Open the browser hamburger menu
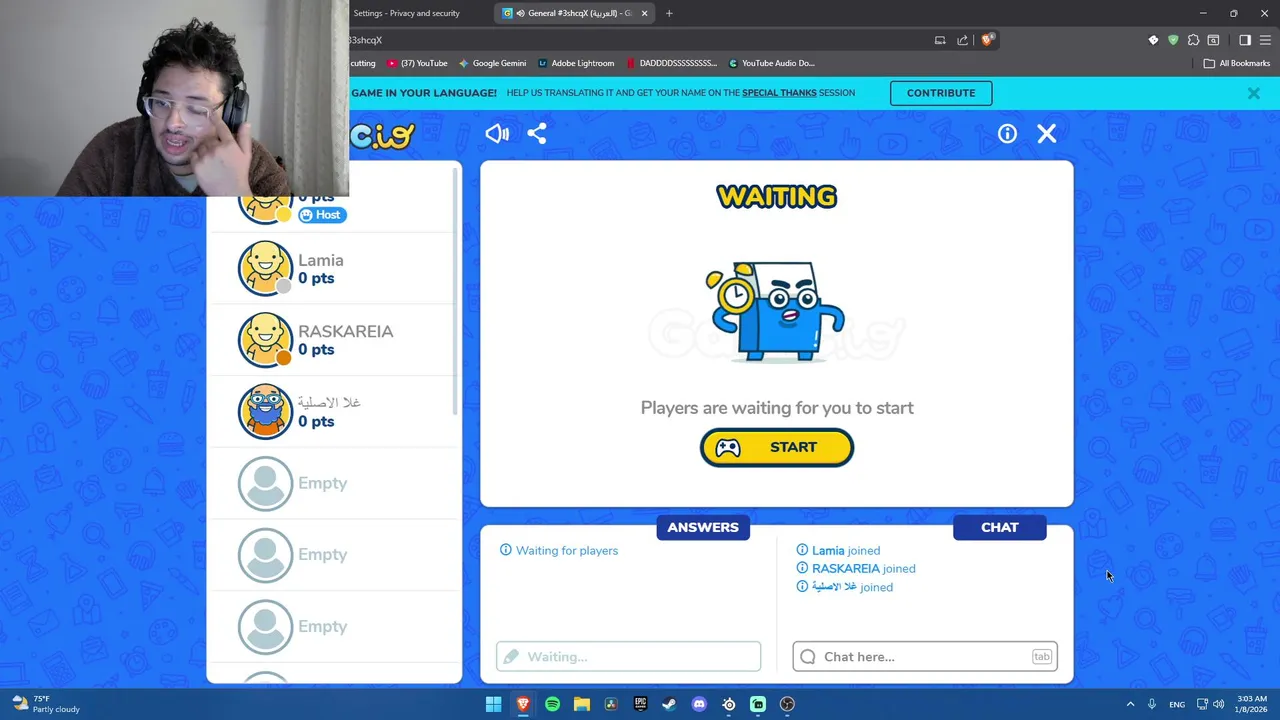1280x720 pixels. coord(1265,40)
